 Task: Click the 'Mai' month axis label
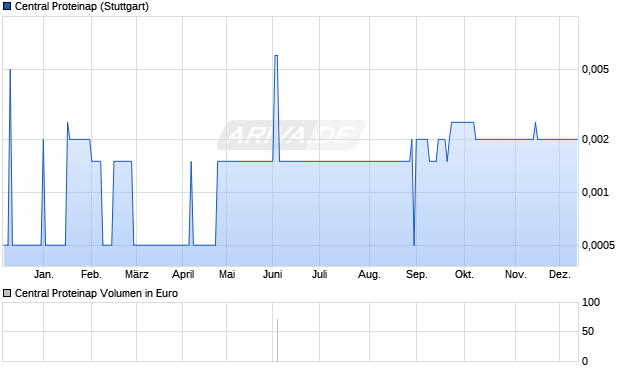[227, 274]
